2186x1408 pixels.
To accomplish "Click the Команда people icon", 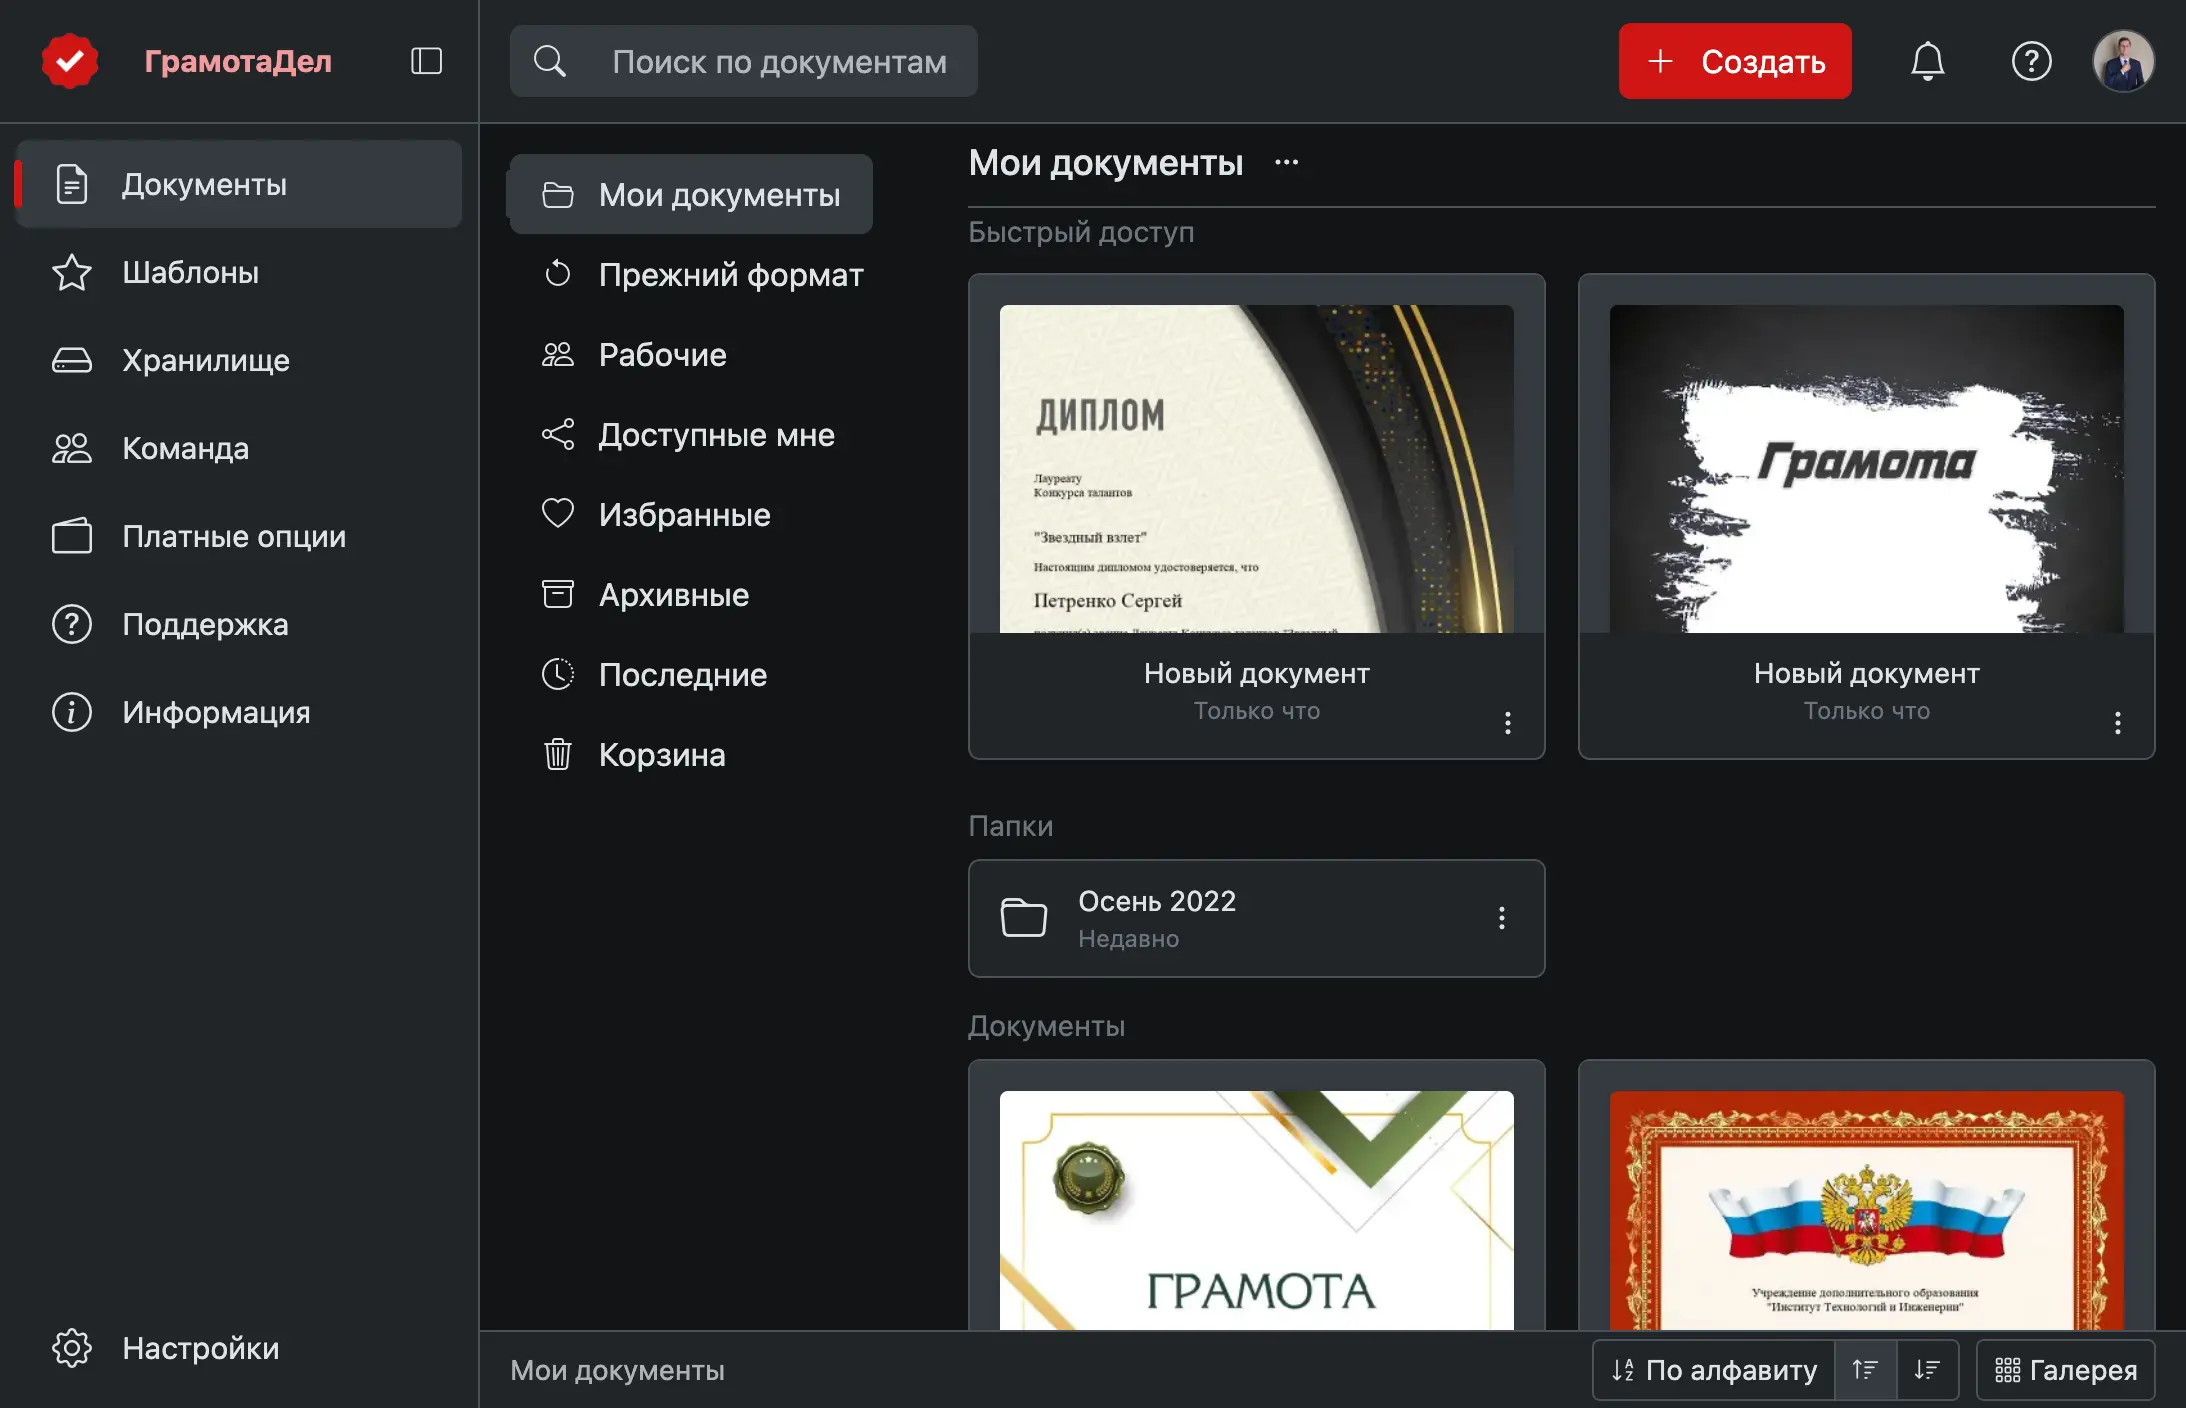I will pos(72,448).
